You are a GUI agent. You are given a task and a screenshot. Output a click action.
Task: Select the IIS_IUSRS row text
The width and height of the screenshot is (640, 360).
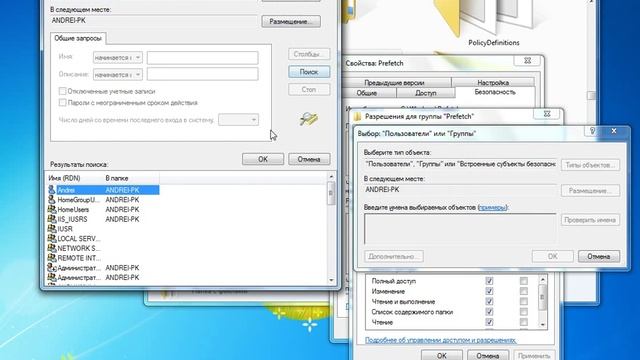pos(72,219)
